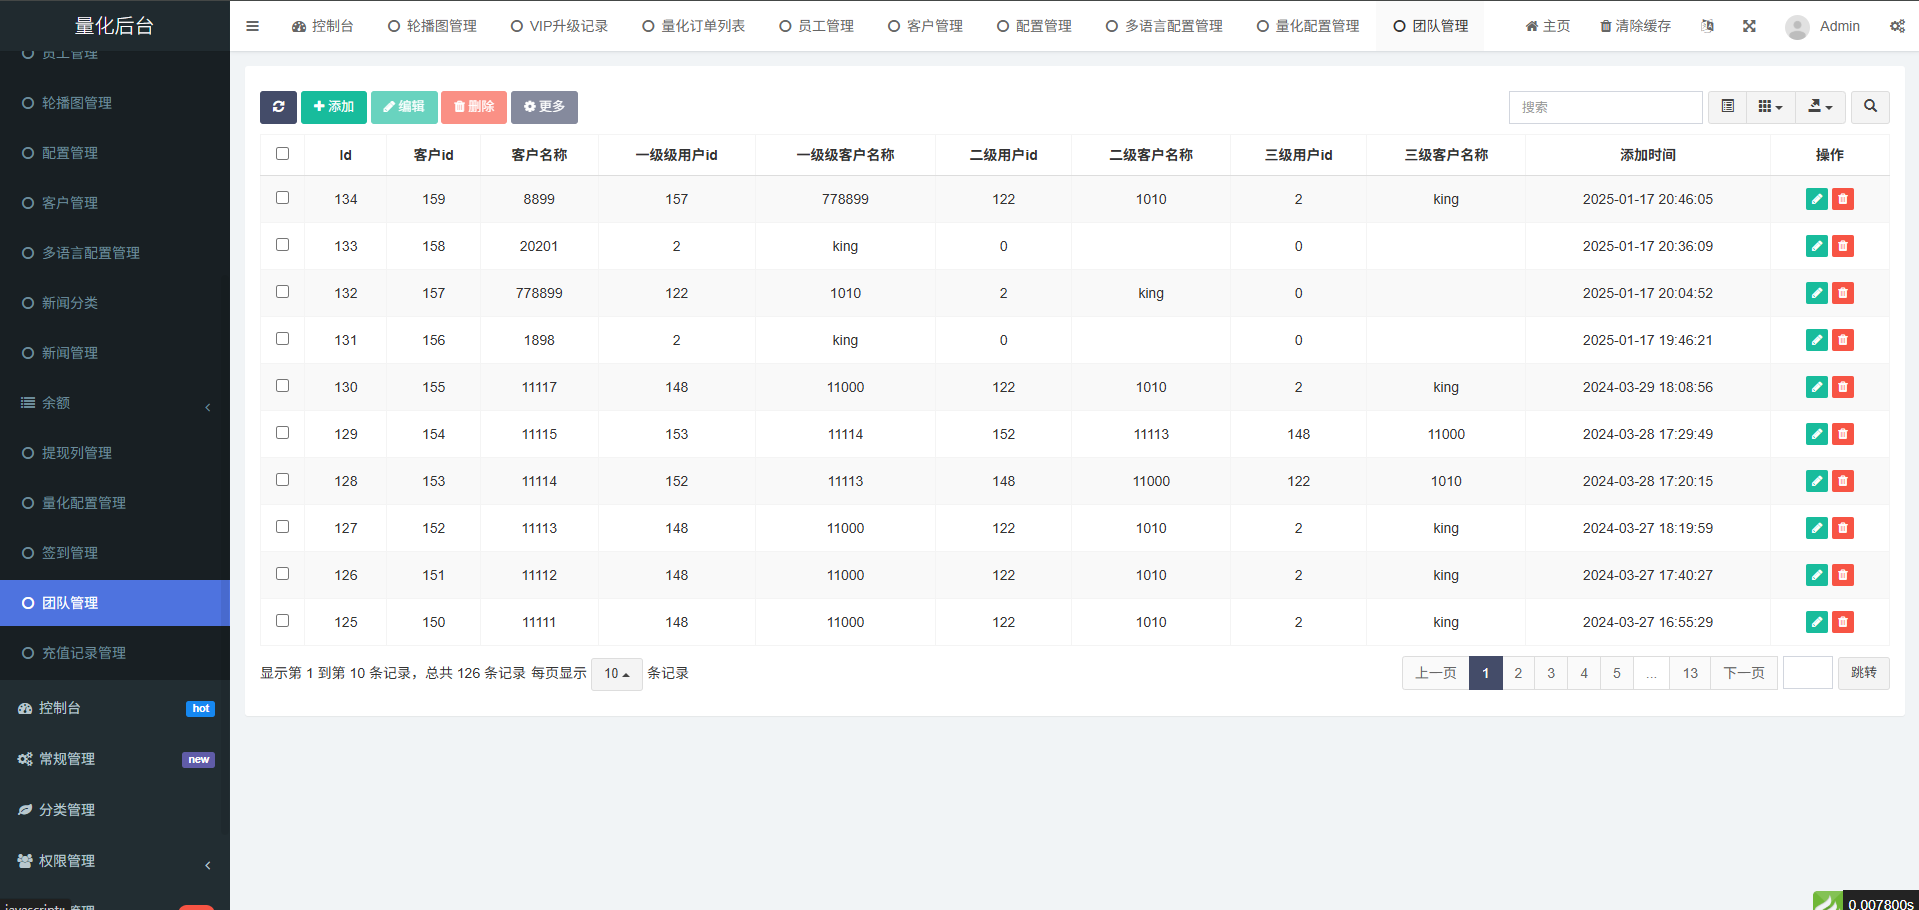Check the checkbox for Id 131
This screenshot has height=910, width=1919.
(x=282, y=339)
